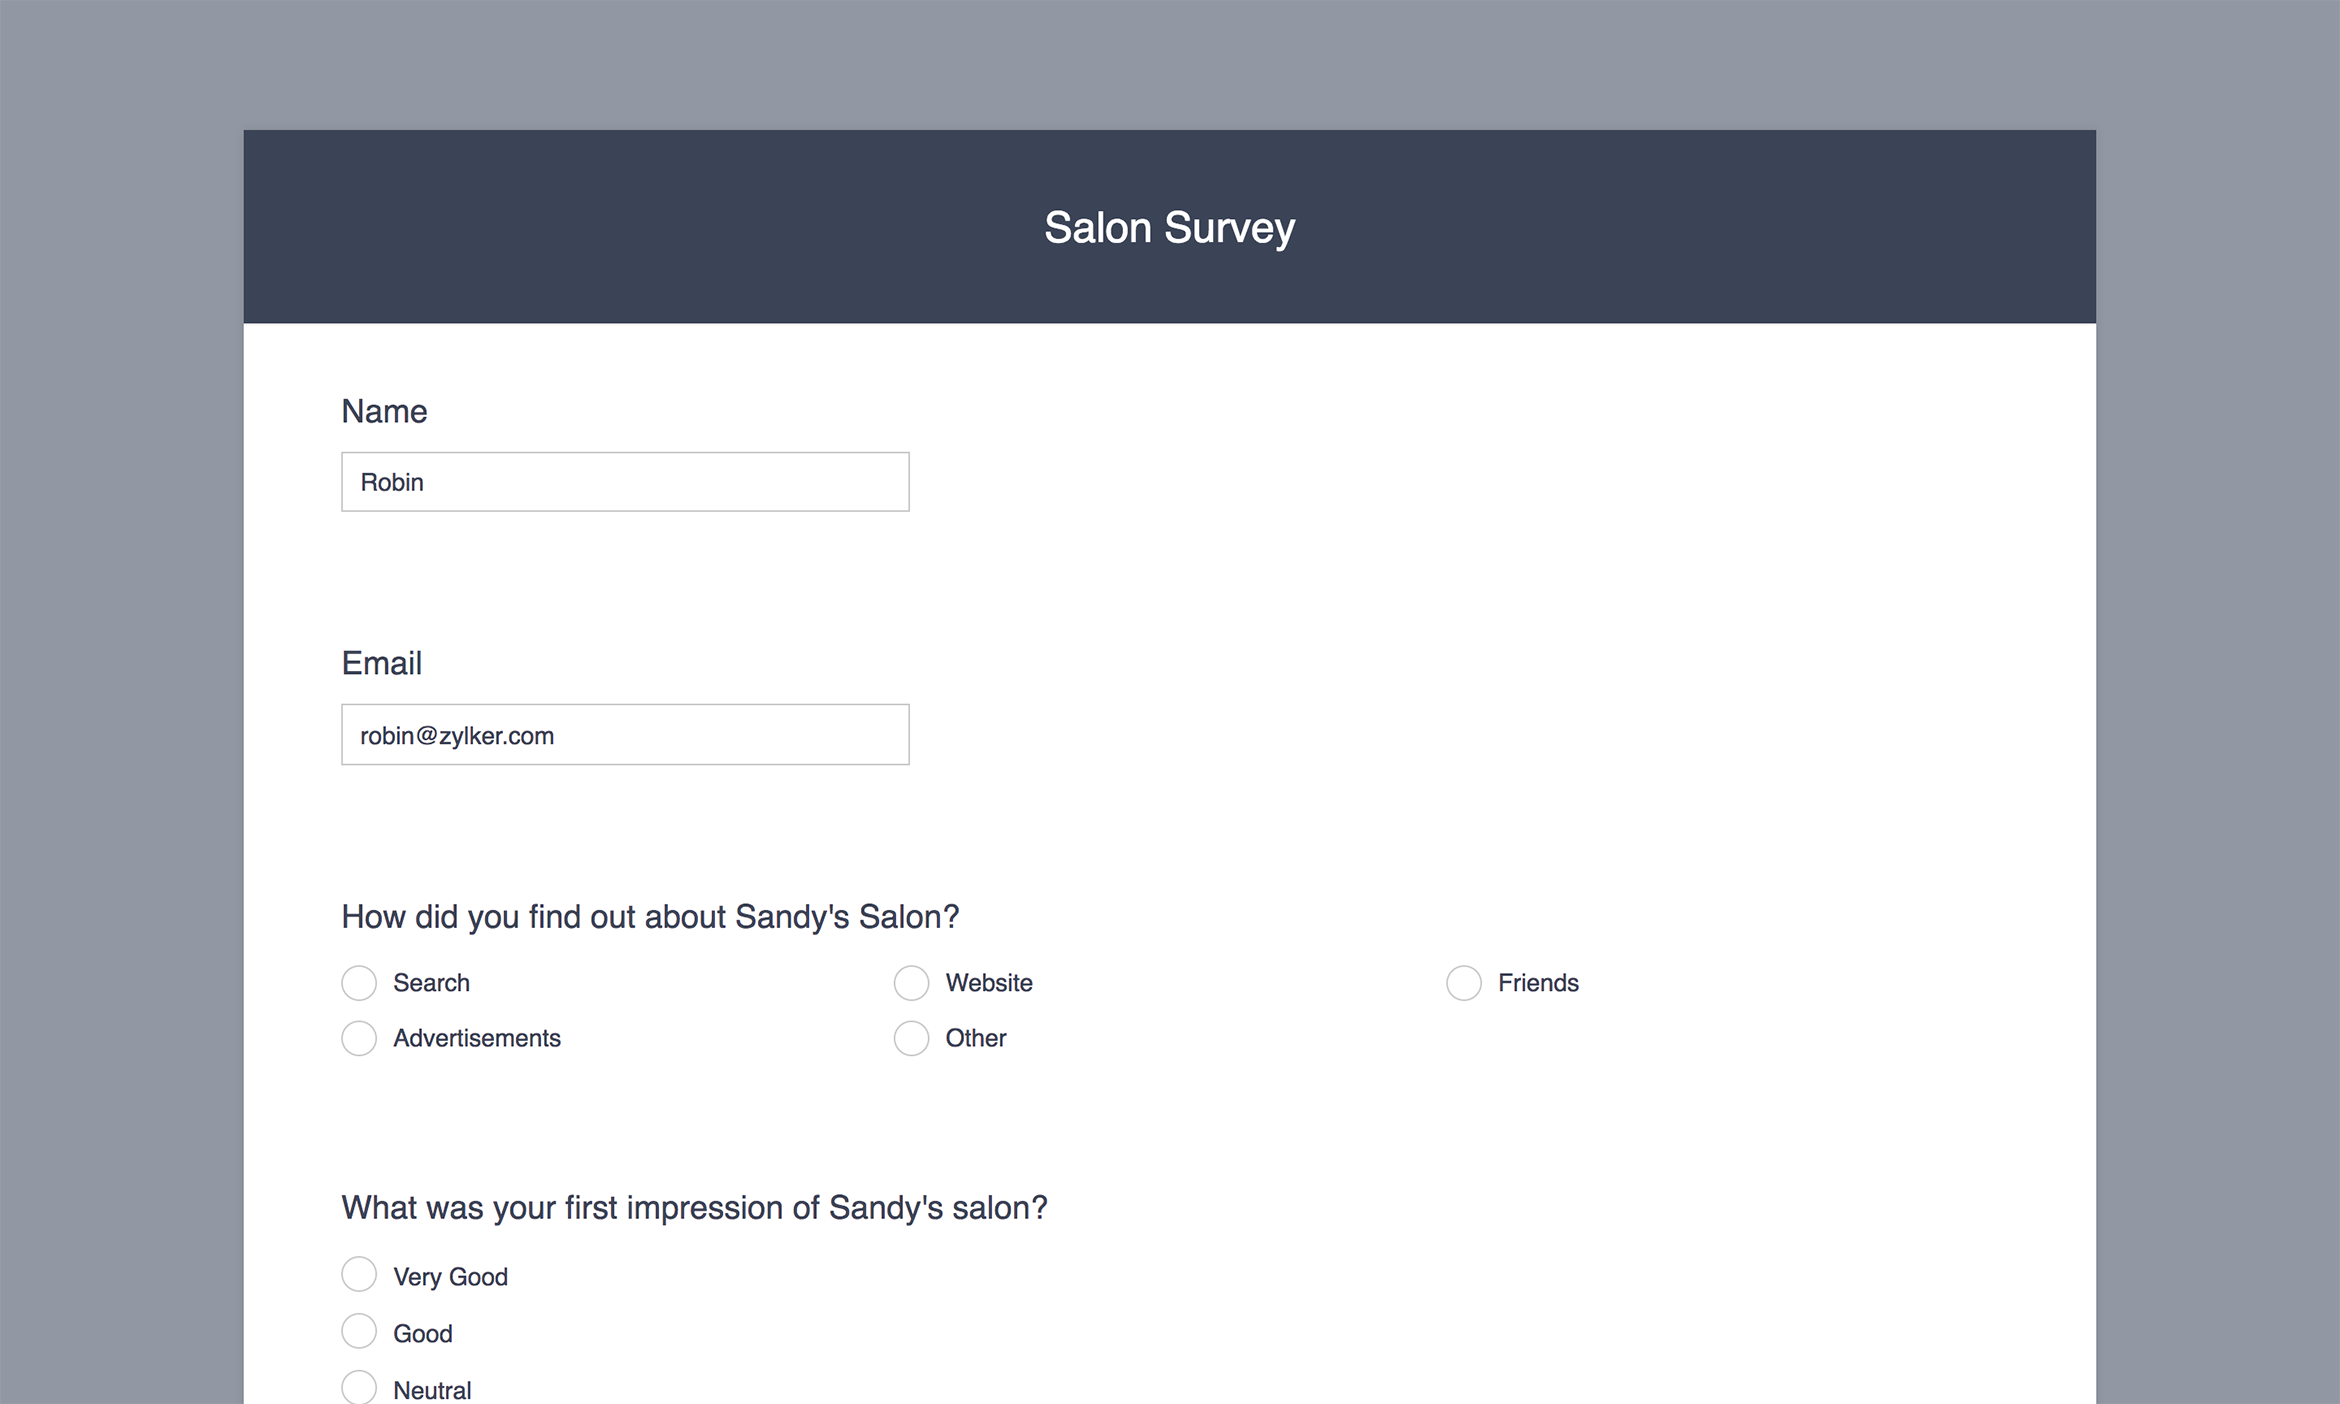The width and height of the screenshot is (2340, 1404).
Task: Click the first impression question text
Action: [x=694, y=1208]
